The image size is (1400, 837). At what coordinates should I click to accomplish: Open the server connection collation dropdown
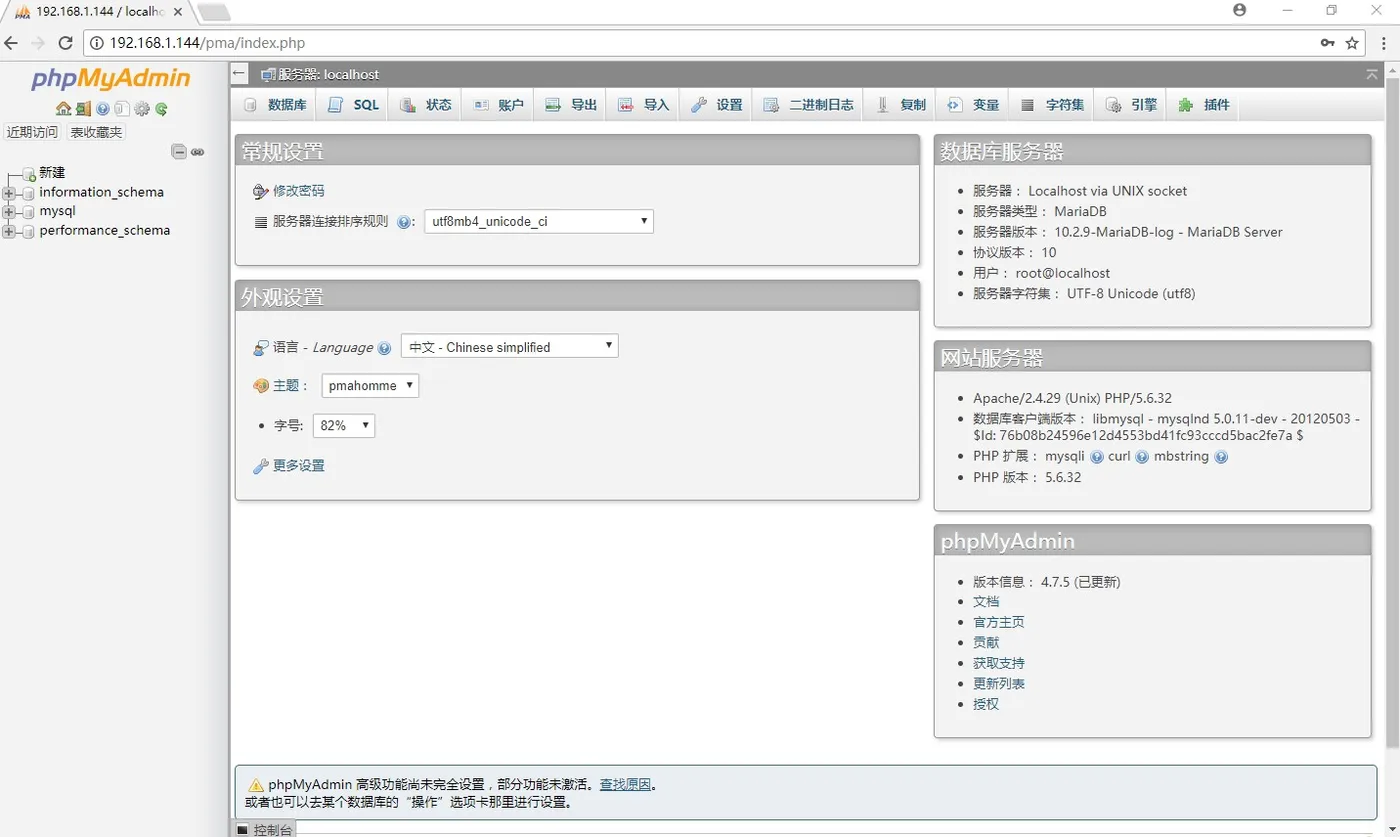tap(539, 221)
